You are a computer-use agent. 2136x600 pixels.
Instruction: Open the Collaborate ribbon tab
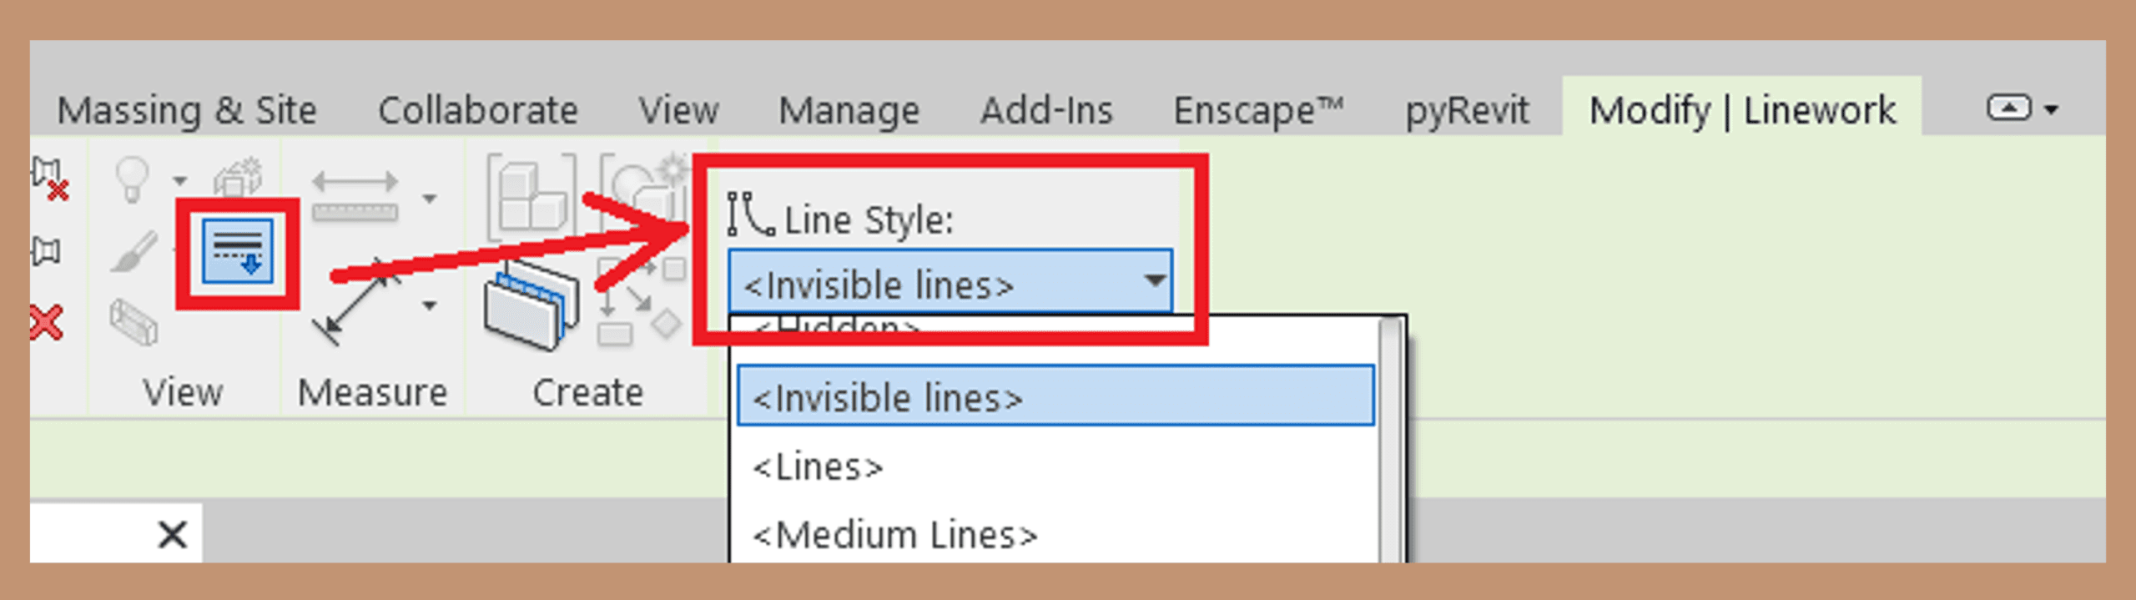click(x=477, y=110)
